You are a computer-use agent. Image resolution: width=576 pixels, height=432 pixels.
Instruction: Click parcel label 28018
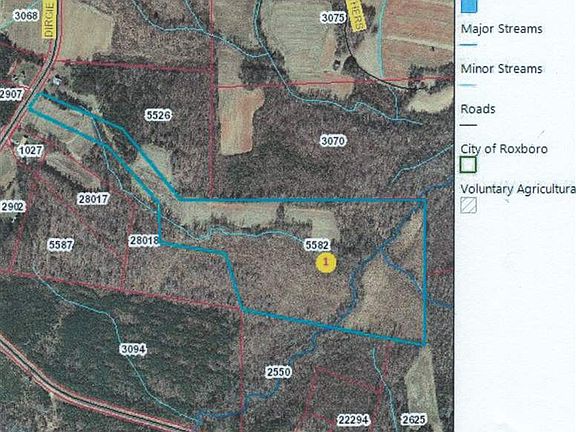[144, 241]
